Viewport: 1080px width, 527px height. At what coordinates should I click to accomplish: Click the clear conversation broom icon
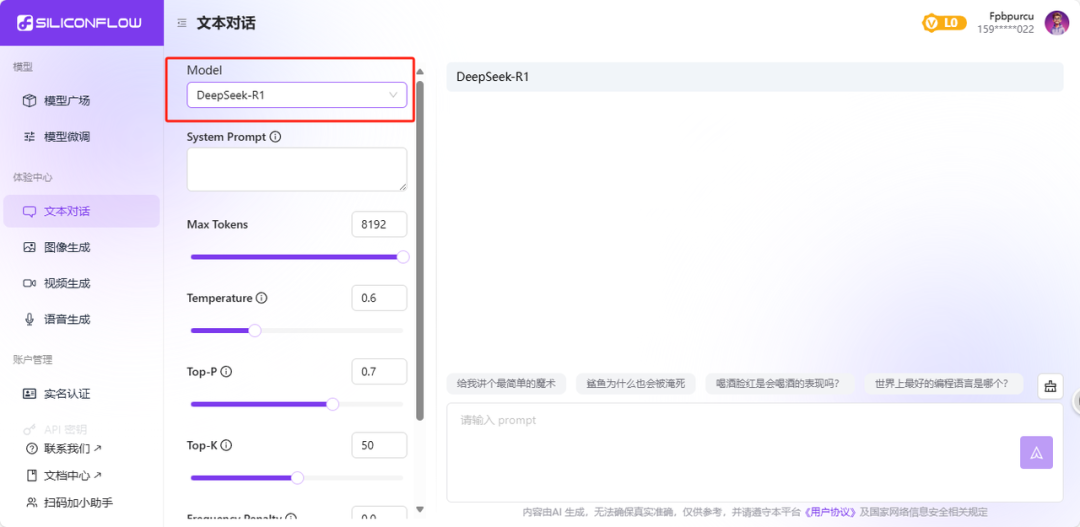(1050, 386)
